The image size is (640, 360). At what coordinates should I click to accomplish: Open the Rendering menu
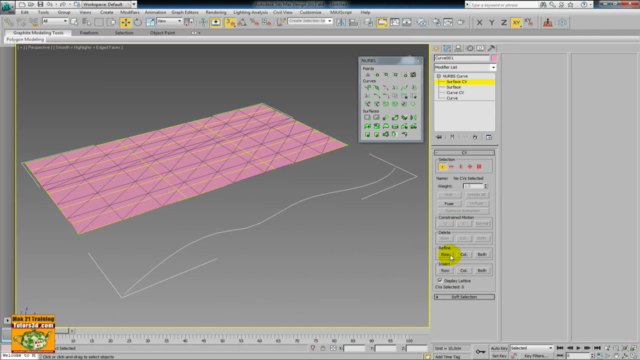[x=216, y=12]
